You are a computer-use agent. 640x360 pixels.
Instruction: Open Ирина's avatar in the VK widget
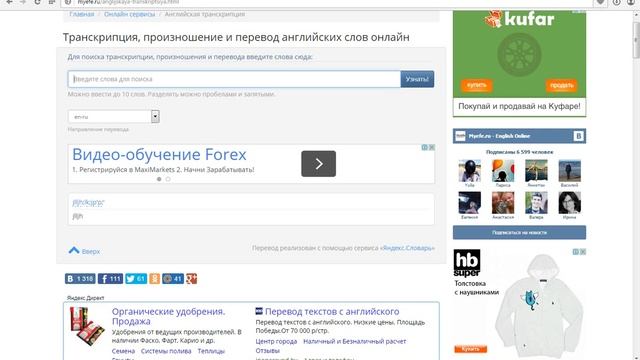click(x=569, y=202)
